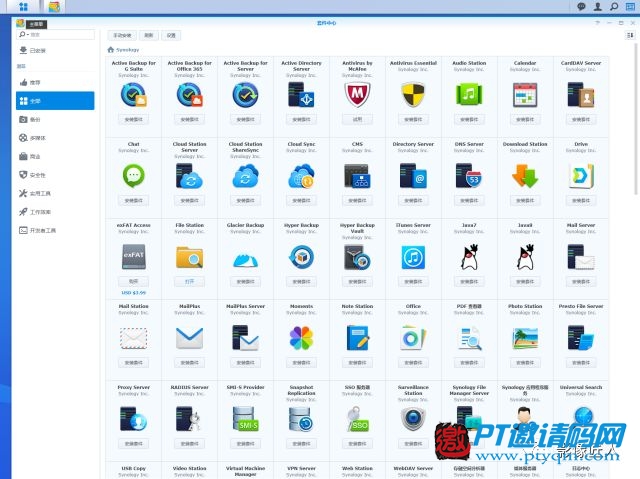Open the Settings (设置) button
Screen dimensions: 640x479
click(171, 35)
